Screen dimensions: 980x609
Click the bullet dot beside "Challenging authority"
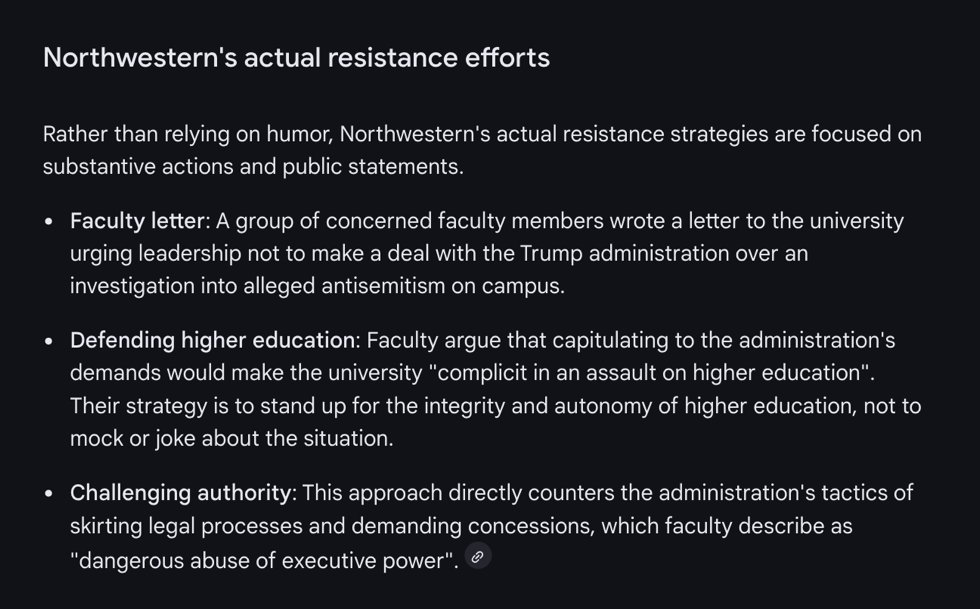(x=48, y=493)
